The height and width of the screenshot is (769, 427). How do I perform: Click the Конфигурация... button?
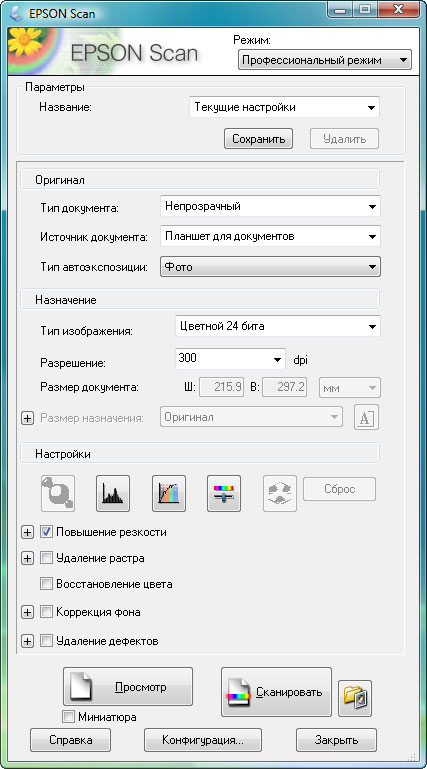click(x=202, y=740)
